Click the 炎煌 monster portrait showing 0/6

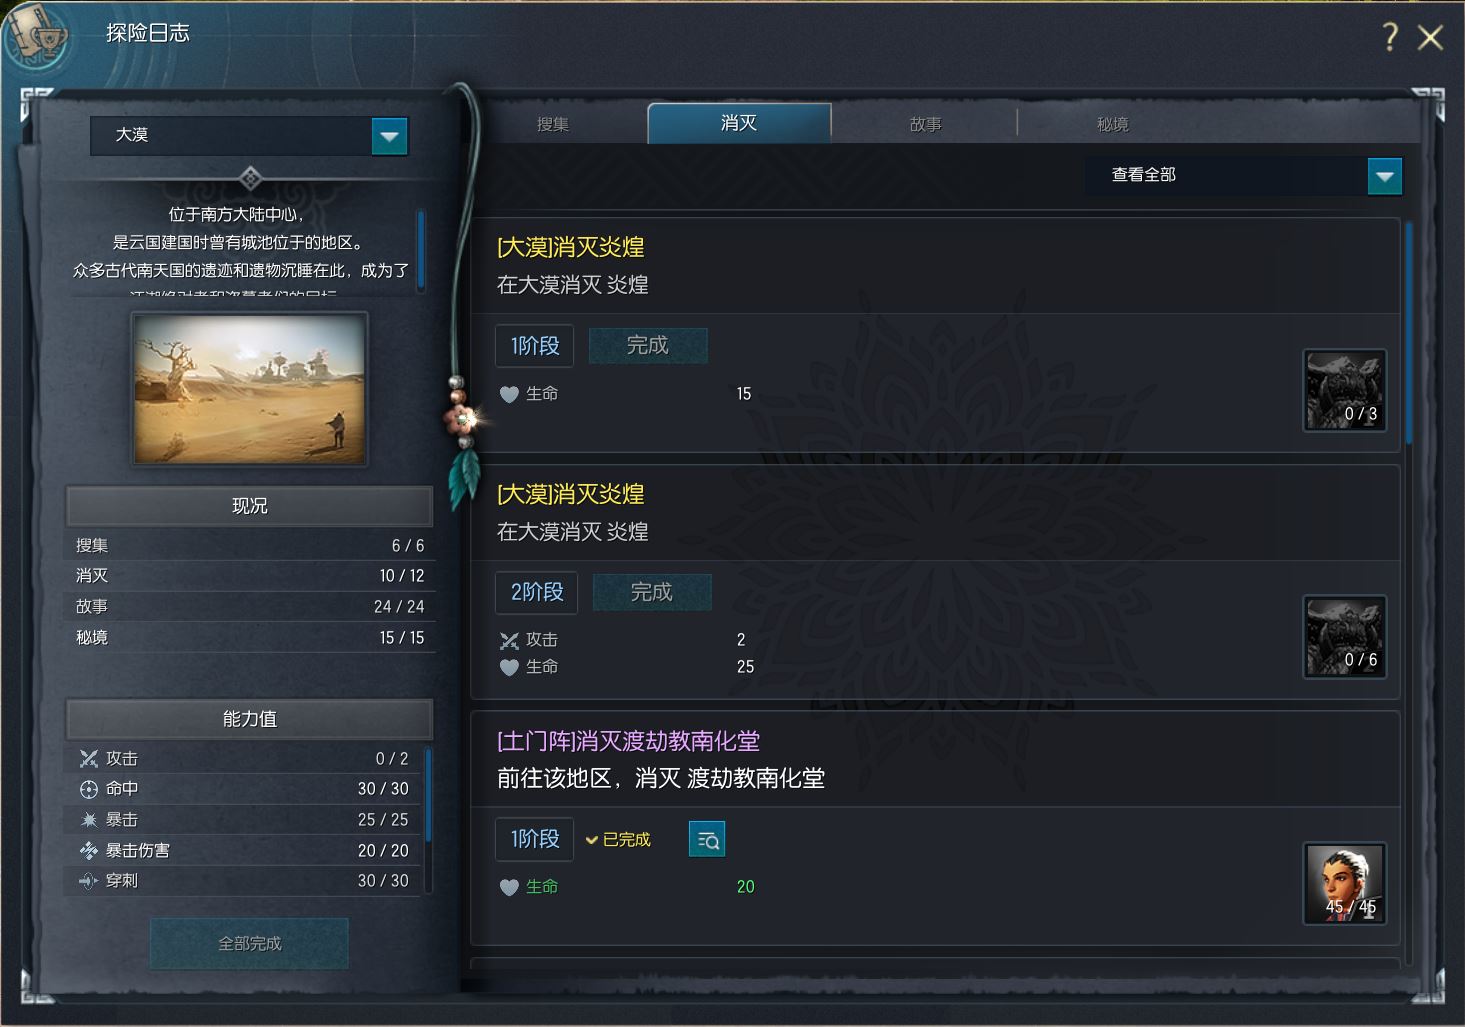pos(1345,637)
